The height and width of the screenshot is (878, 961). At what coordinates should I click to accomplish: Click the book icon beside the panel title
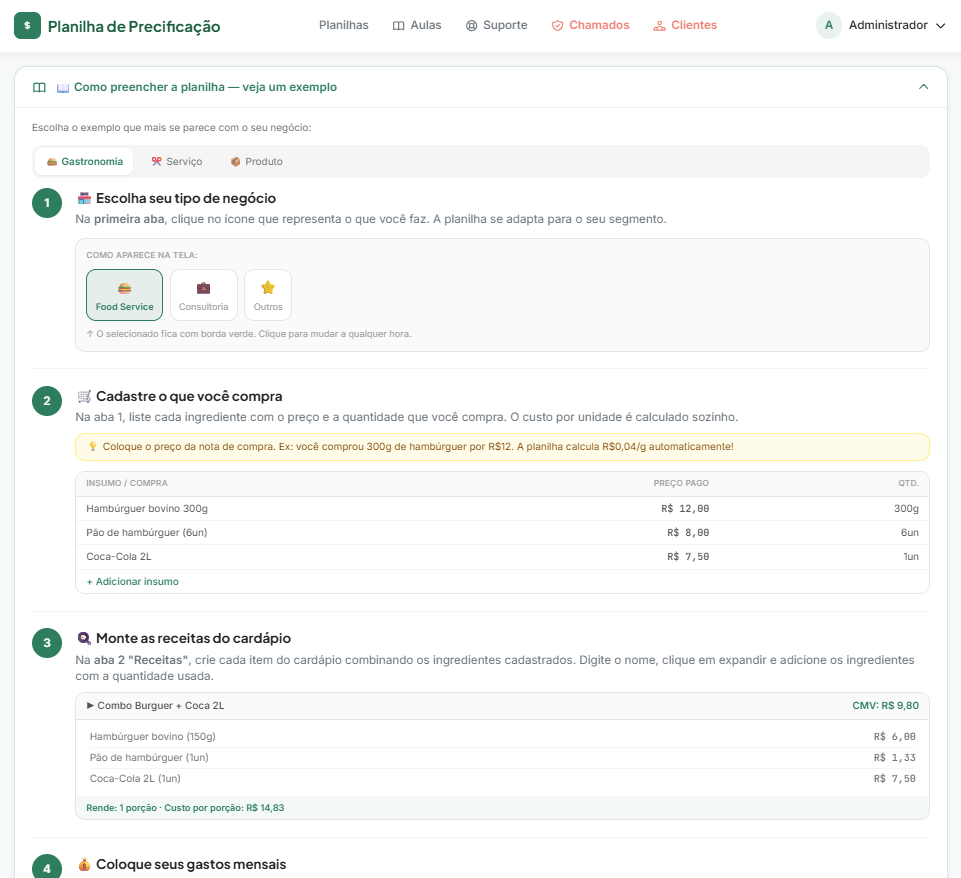pyautogui.click(x=39, y=87)
